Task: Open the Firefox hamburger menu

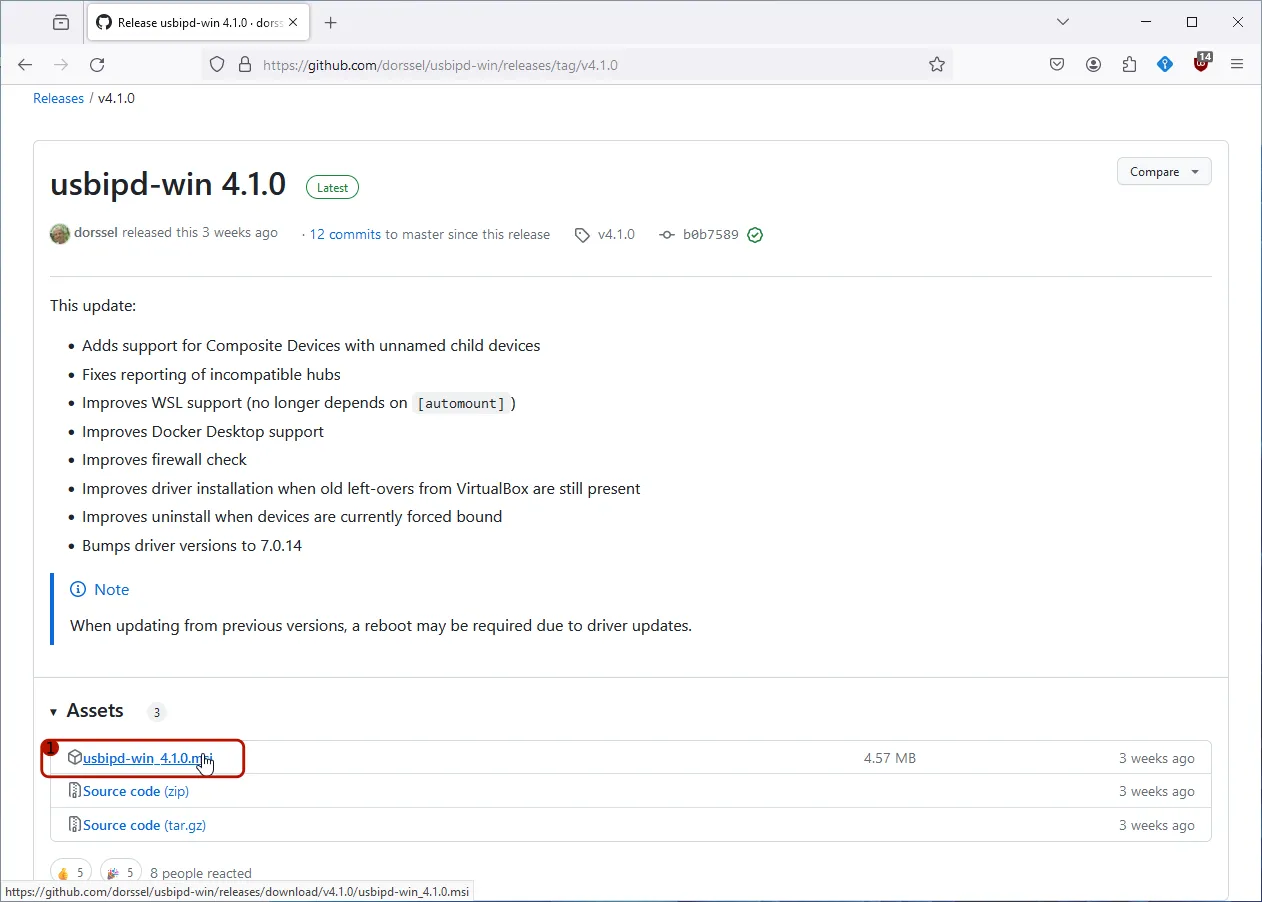Action: click(1237, 64)
